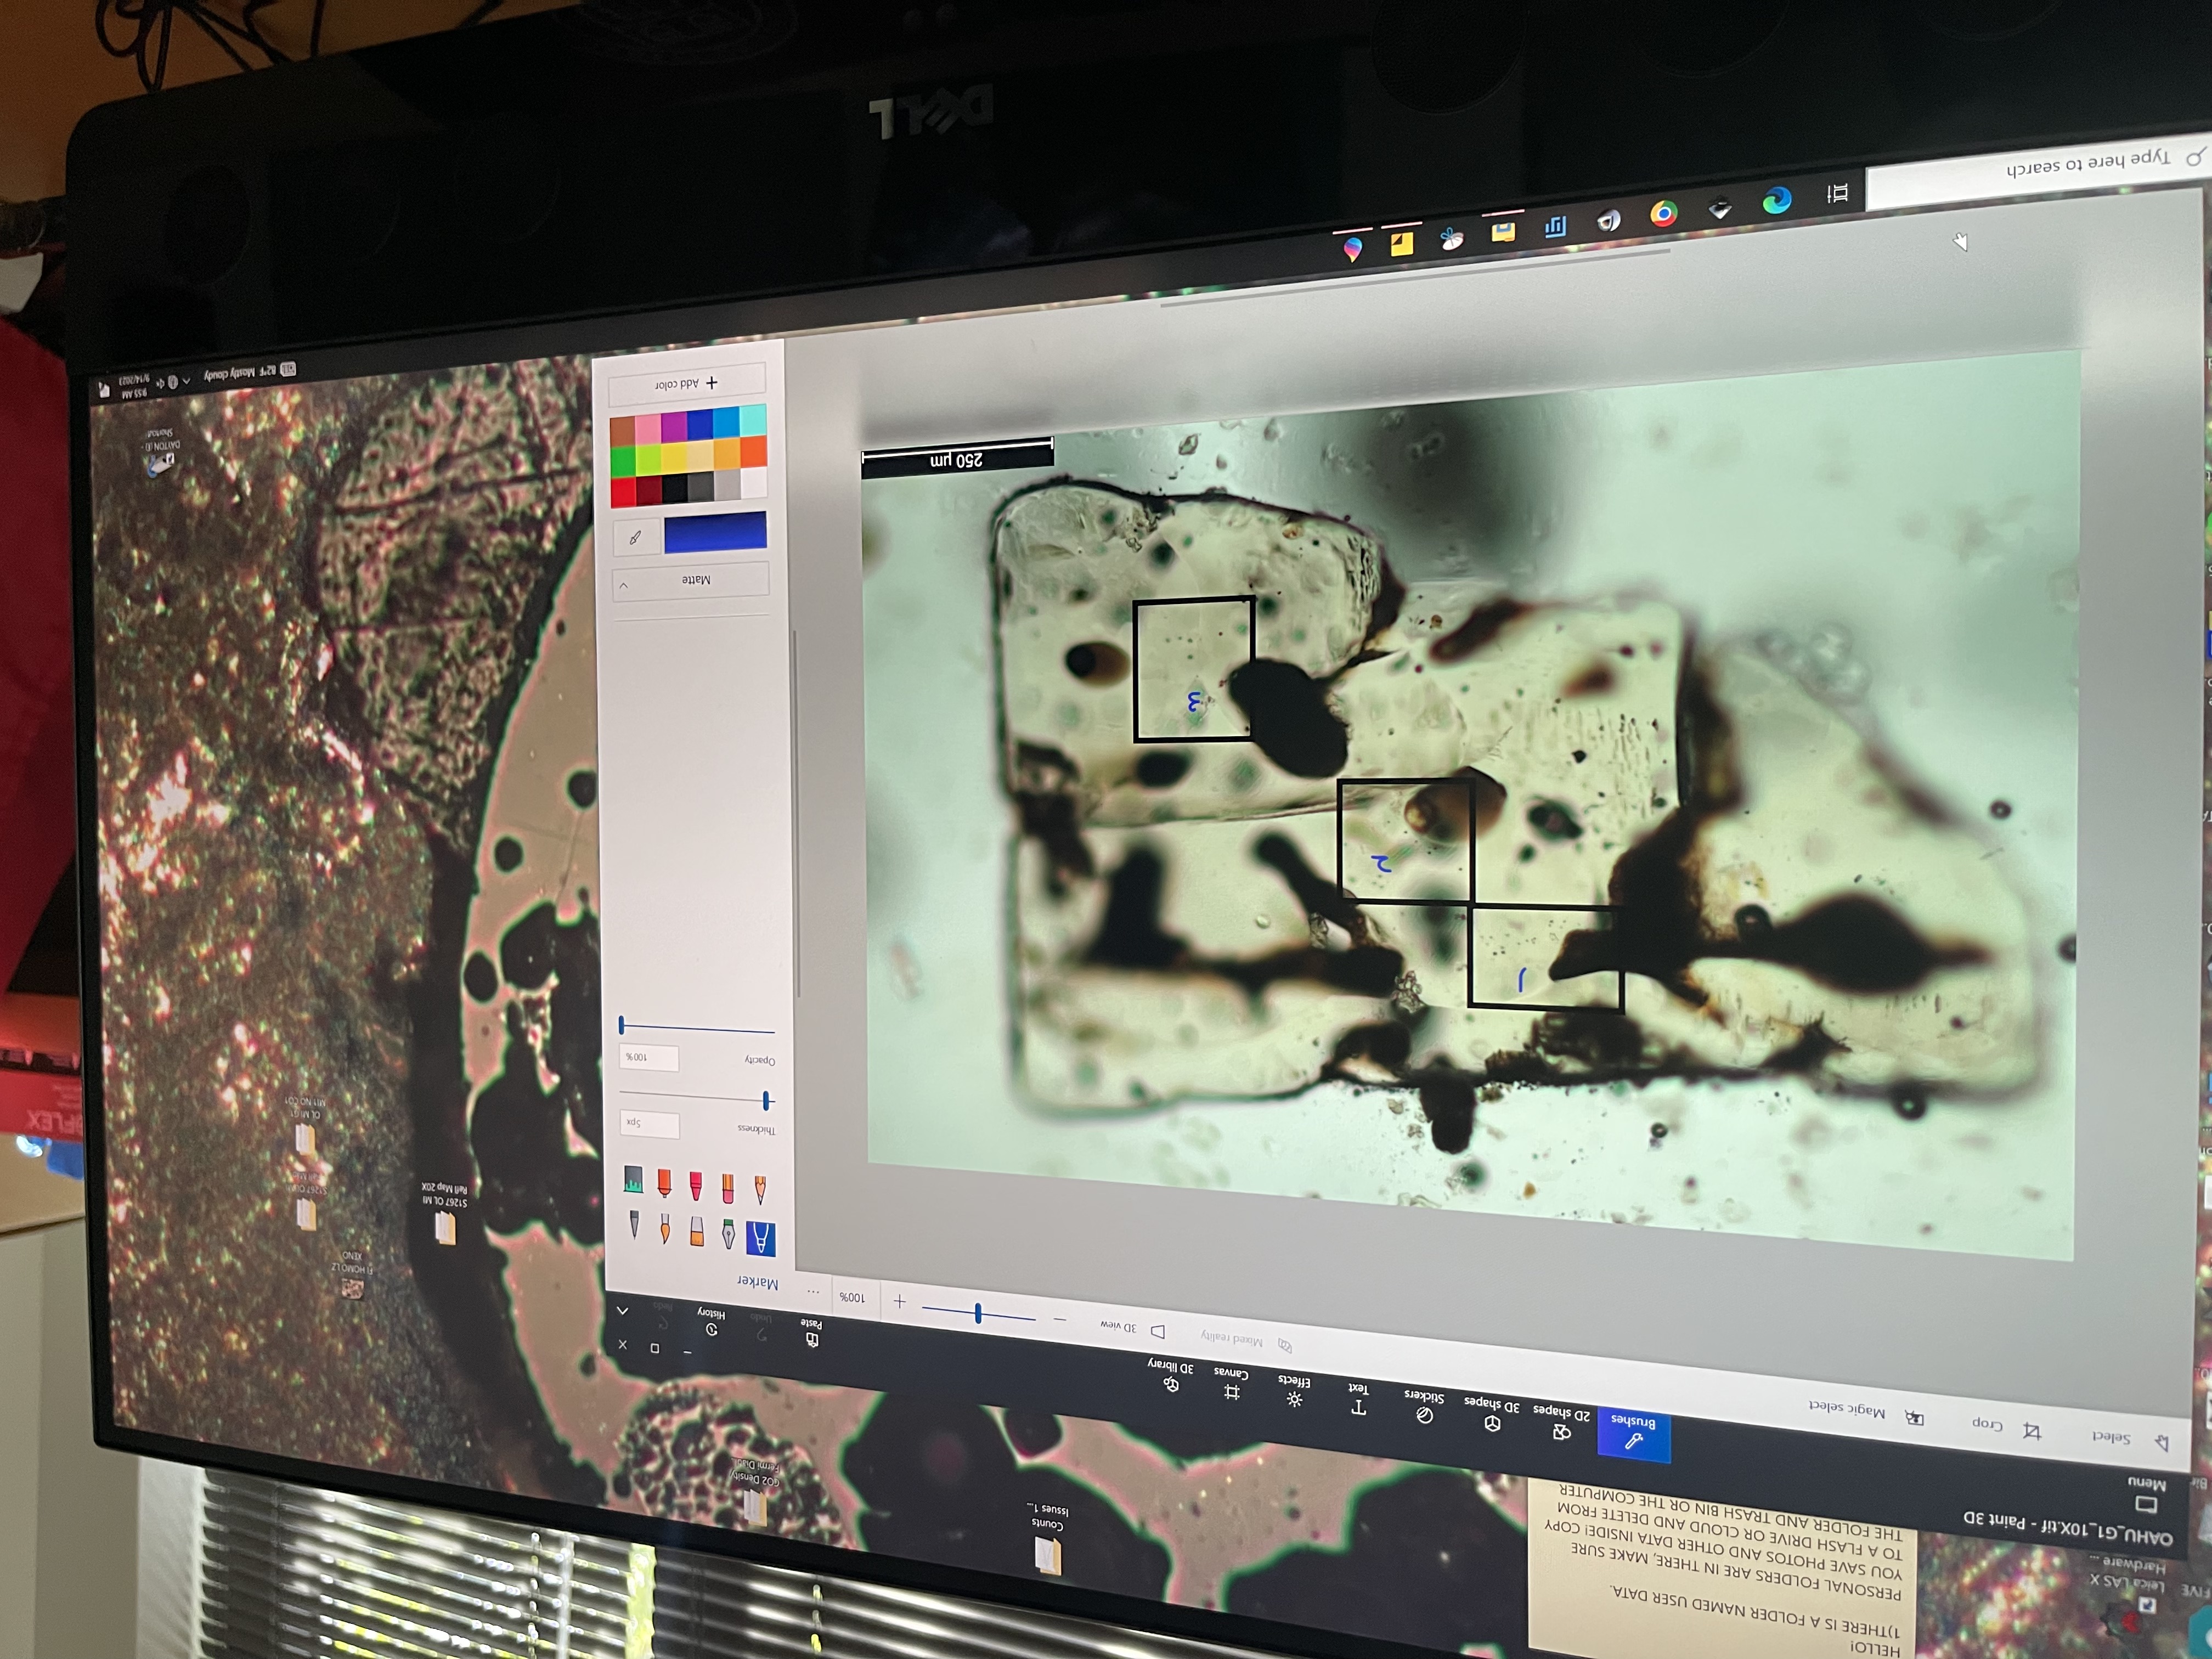Image resolution: width=2212 pixels, height=1659 pixels.
Task: Select the Oil brush tool
Action: tap(697, 1231)
